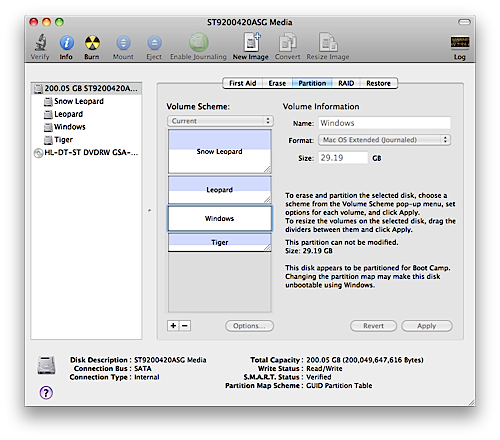Select the HL-DT-ST DVDRW drive in the sidebar
This screenshot has width=500, height=440.
[86, 152]
